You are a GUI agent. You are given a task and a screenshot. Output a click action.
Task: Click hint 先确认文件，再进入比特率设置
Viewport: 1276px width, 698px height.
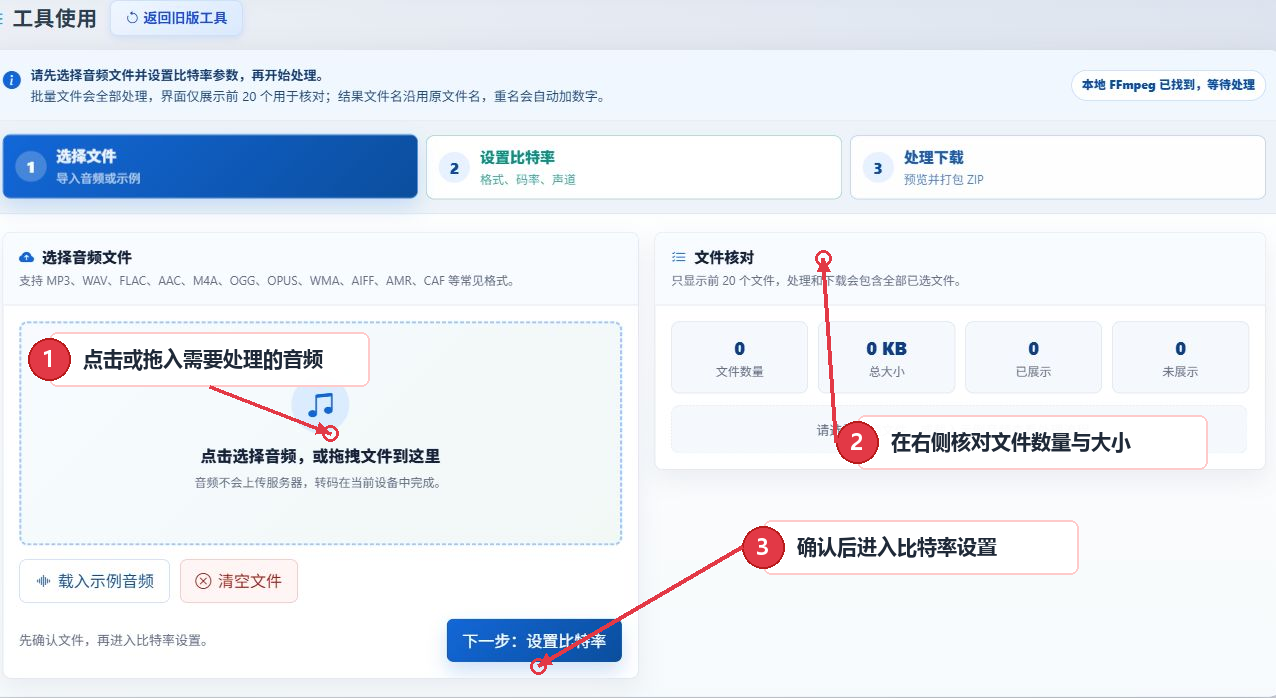(x=114, y=640)
